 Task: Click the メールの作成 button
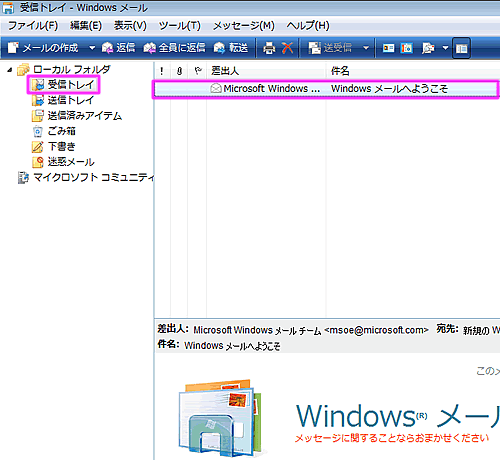click(x=43, y=48)
